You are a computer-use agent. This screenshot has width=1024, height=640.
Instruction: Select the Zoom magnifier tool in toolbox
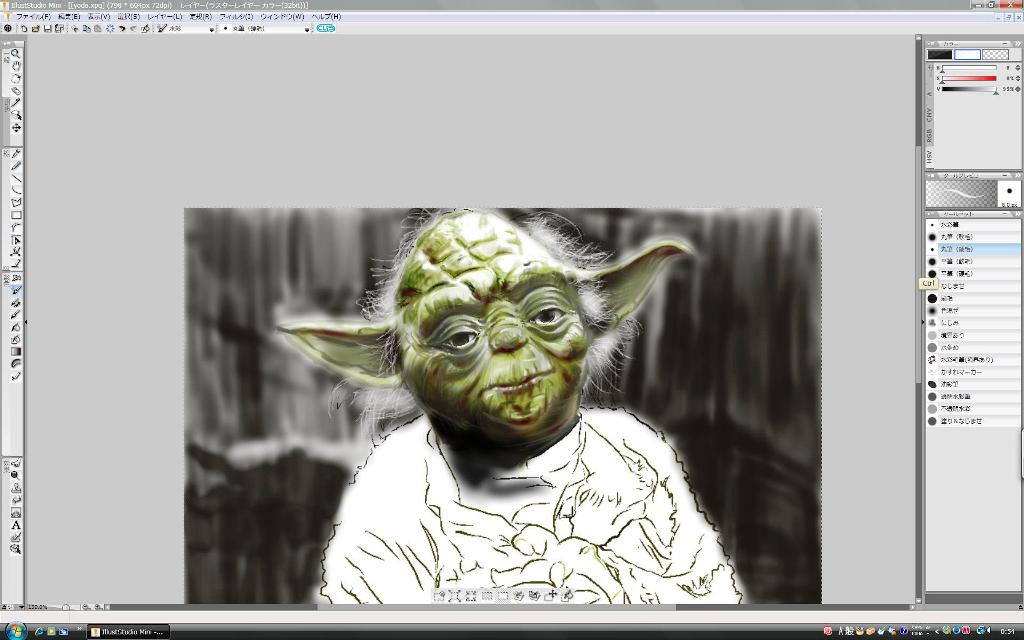tap(16, 54)
